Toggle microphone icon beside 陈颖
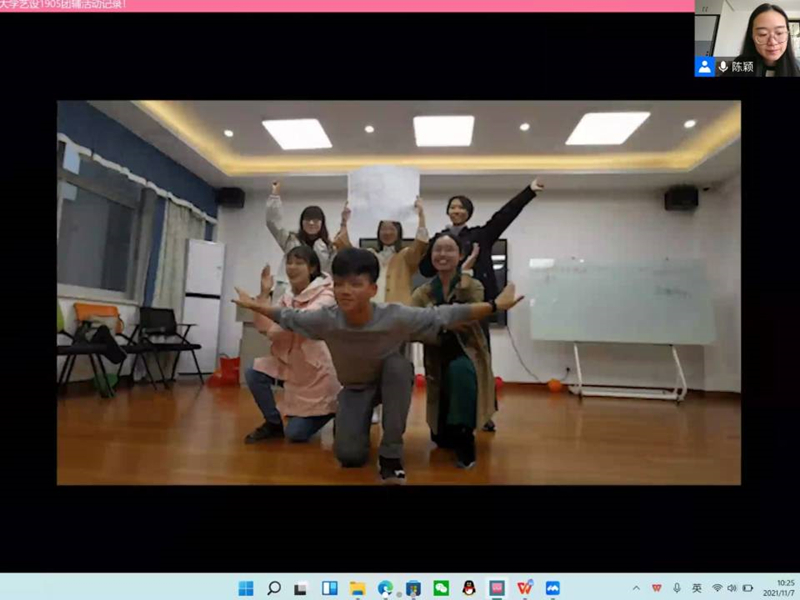This screenshot has width=800, height=600. coord(723,66)
